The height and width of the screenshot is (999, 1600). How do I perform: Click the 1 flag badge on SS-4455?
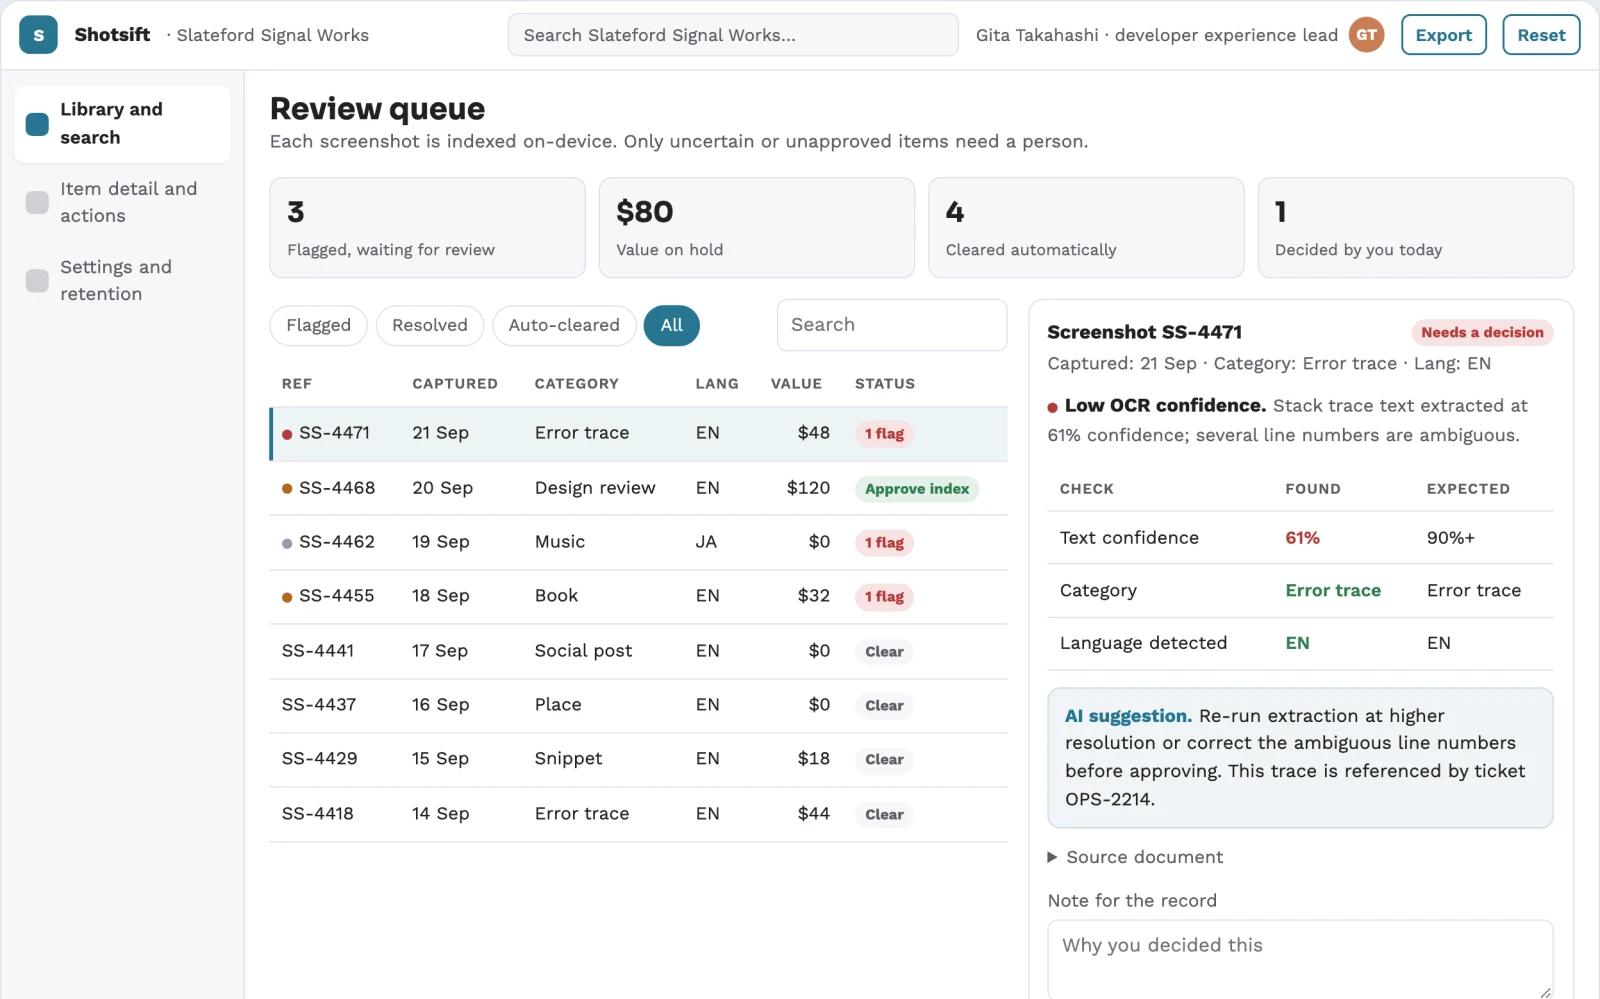(x=884, y=597)
